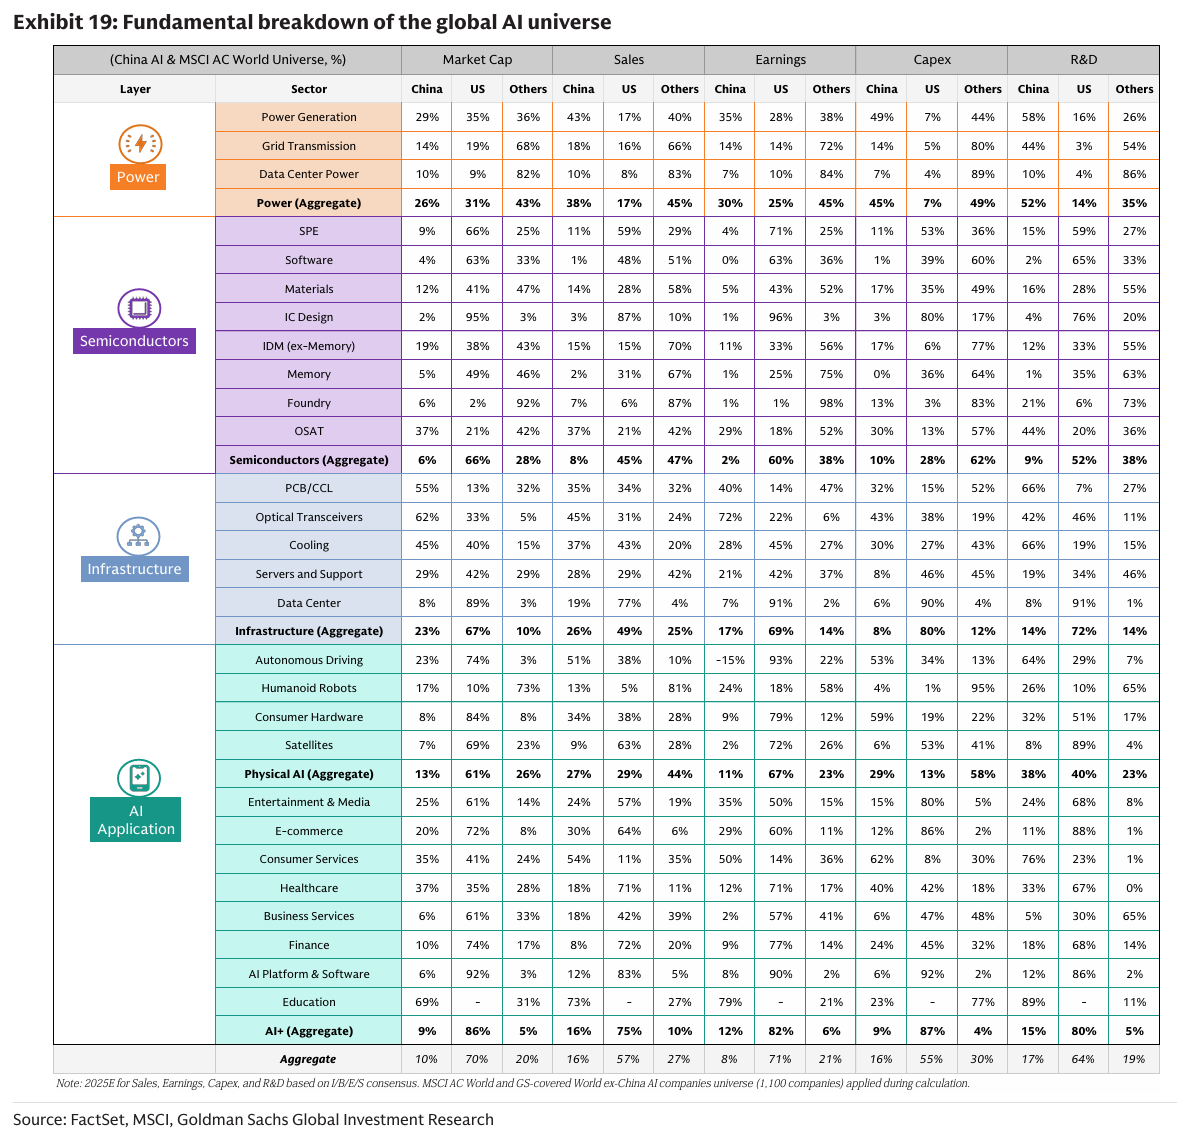Click the Semiconductors (Aggregate) row label
Viewport: 1177px width, 1130px height.
click(x=309, y=460)
